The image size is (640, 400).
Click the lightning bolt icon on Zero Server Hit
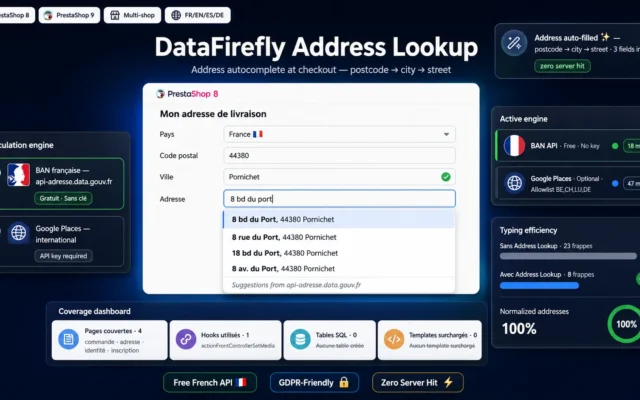coord(448,382)
